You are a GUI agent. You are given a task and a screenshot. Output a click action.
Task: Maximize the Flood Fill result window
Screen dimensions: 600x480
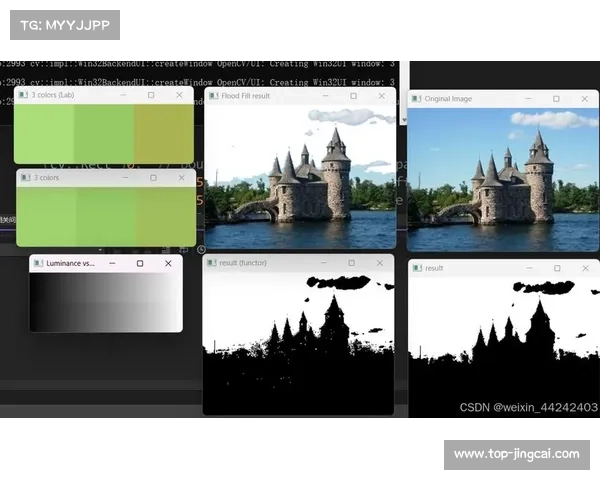[x=353, y=96]
